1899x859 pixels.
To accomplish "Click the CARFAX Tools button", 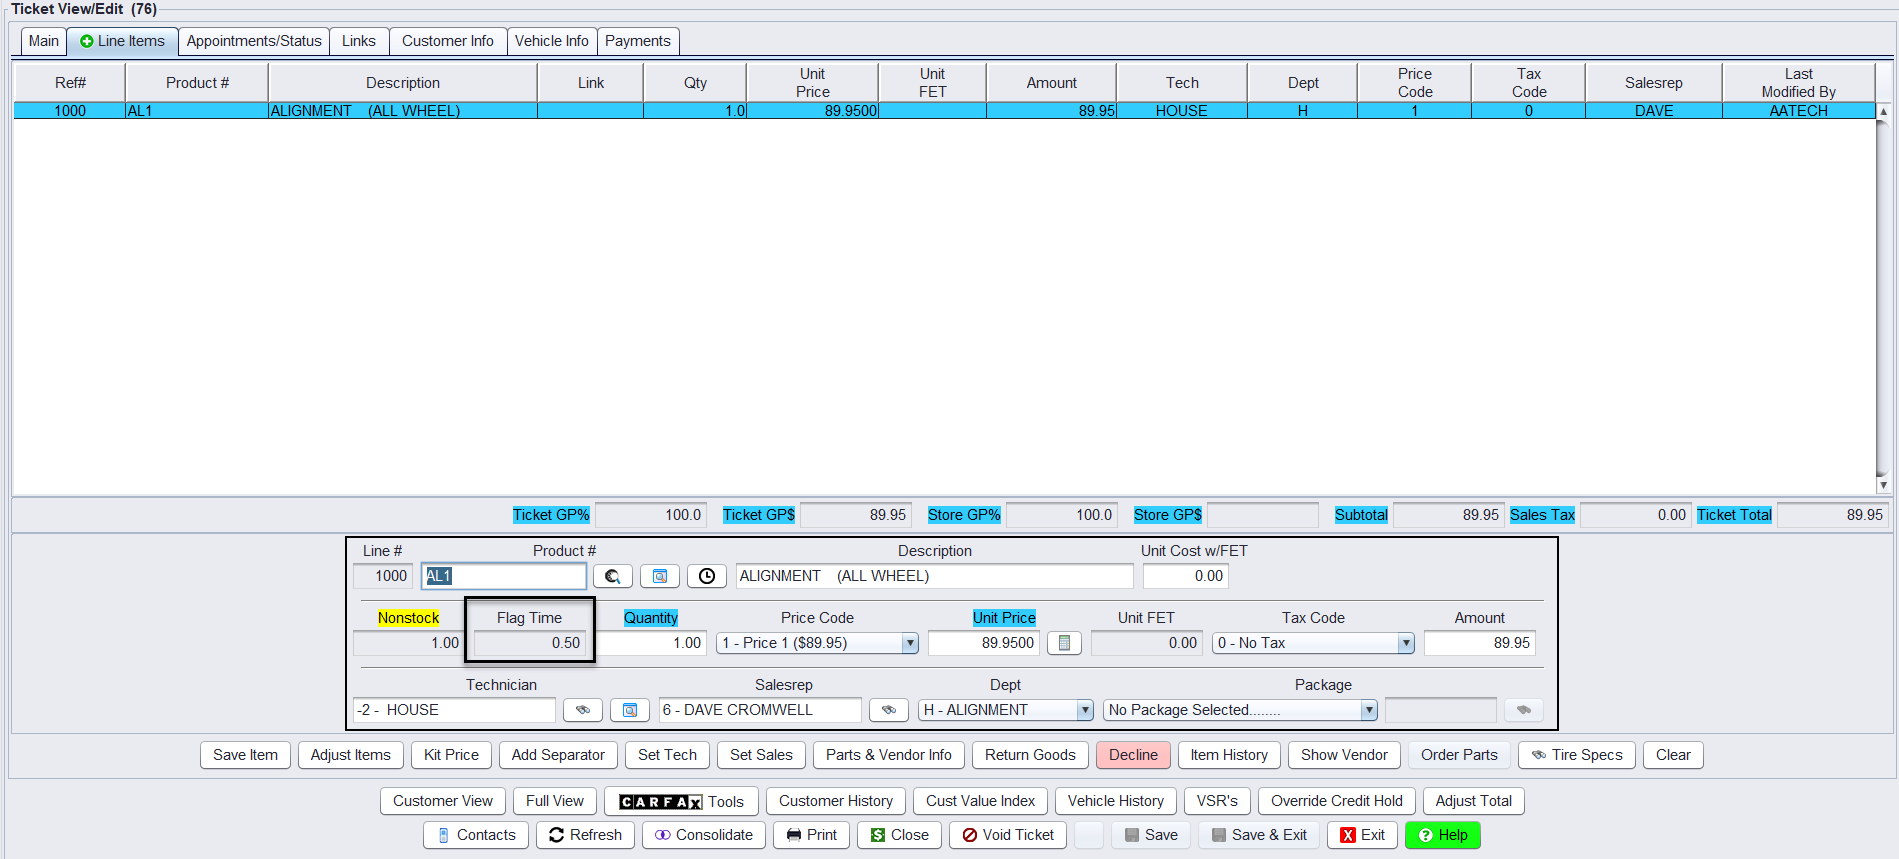I will click(681, 802).
